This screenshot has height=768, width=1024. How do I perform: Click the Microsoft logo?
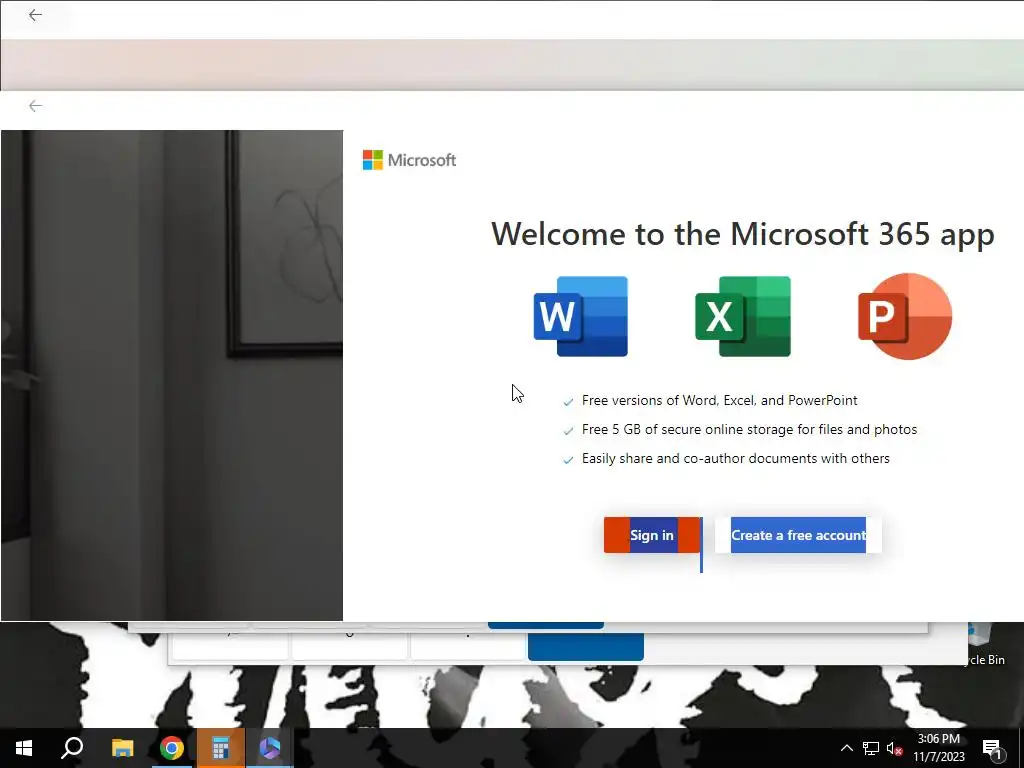[x=409, y=160]
